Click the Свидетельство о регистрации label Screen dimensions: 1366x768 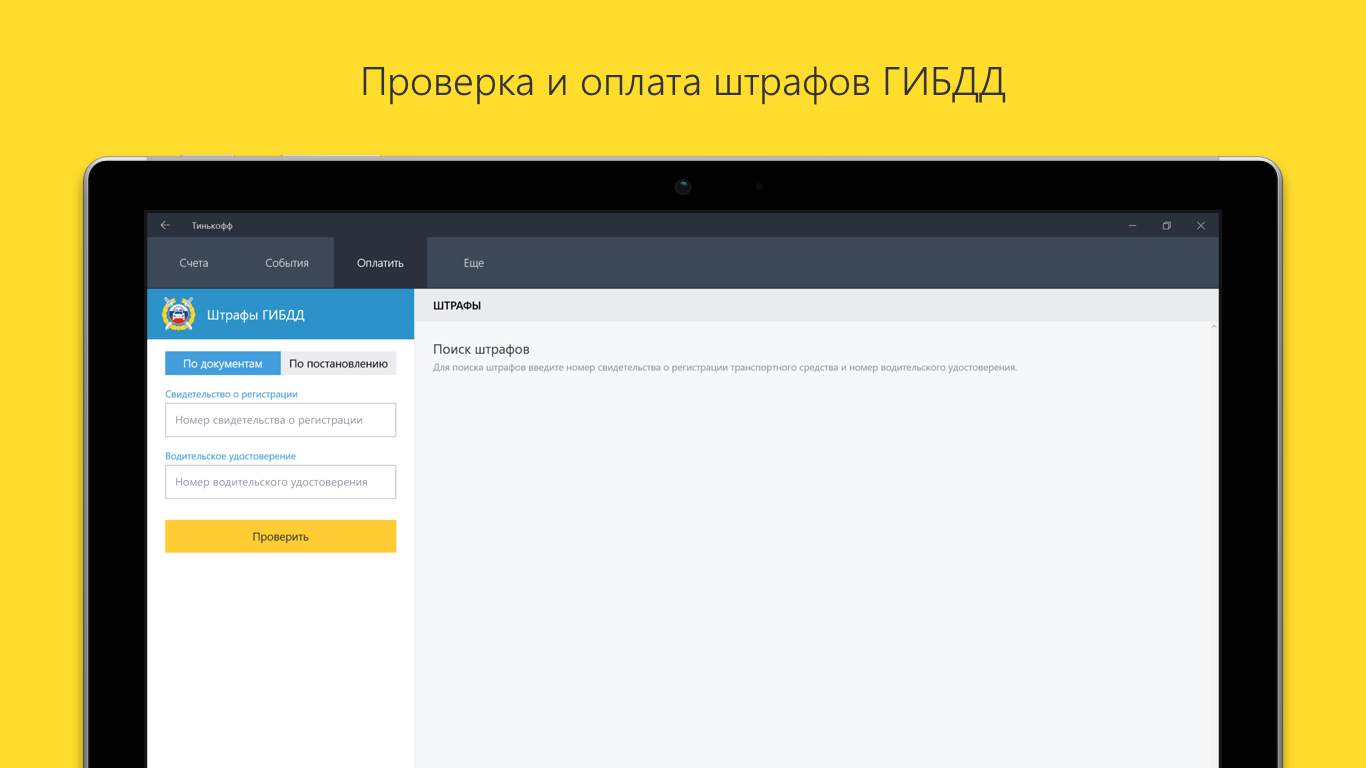point(231,394)
